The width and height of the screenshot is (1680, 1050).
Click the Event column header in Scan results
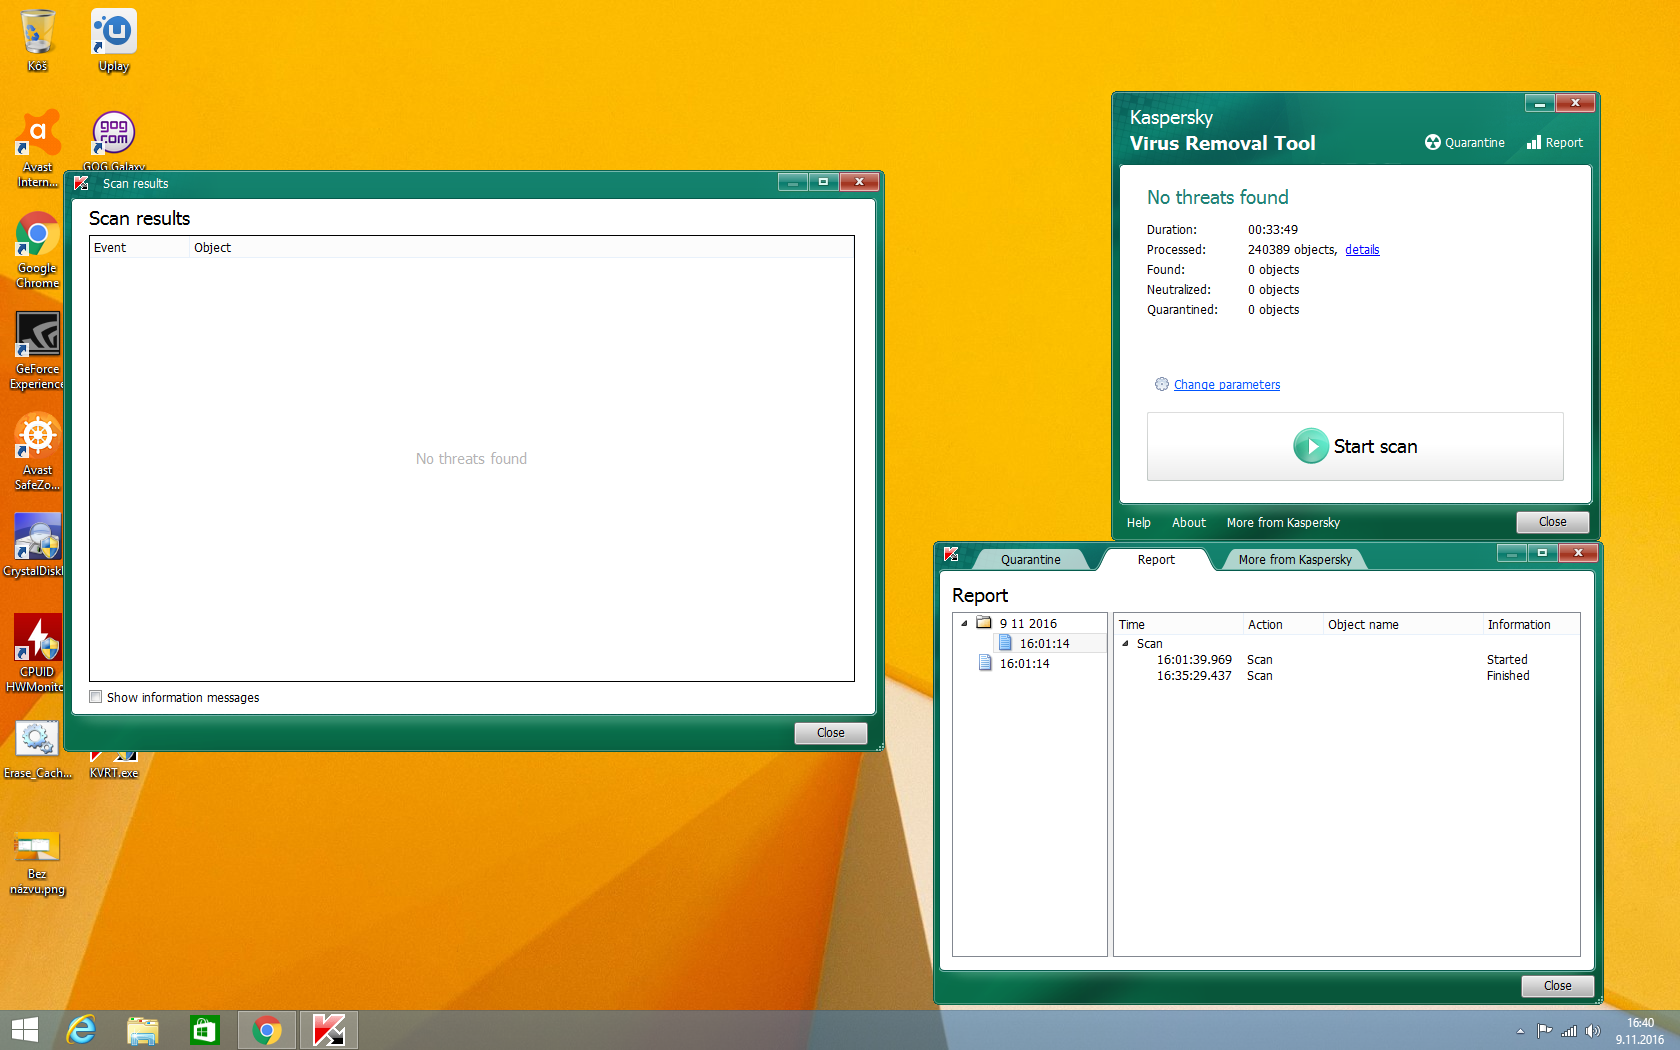click(140, 247)
